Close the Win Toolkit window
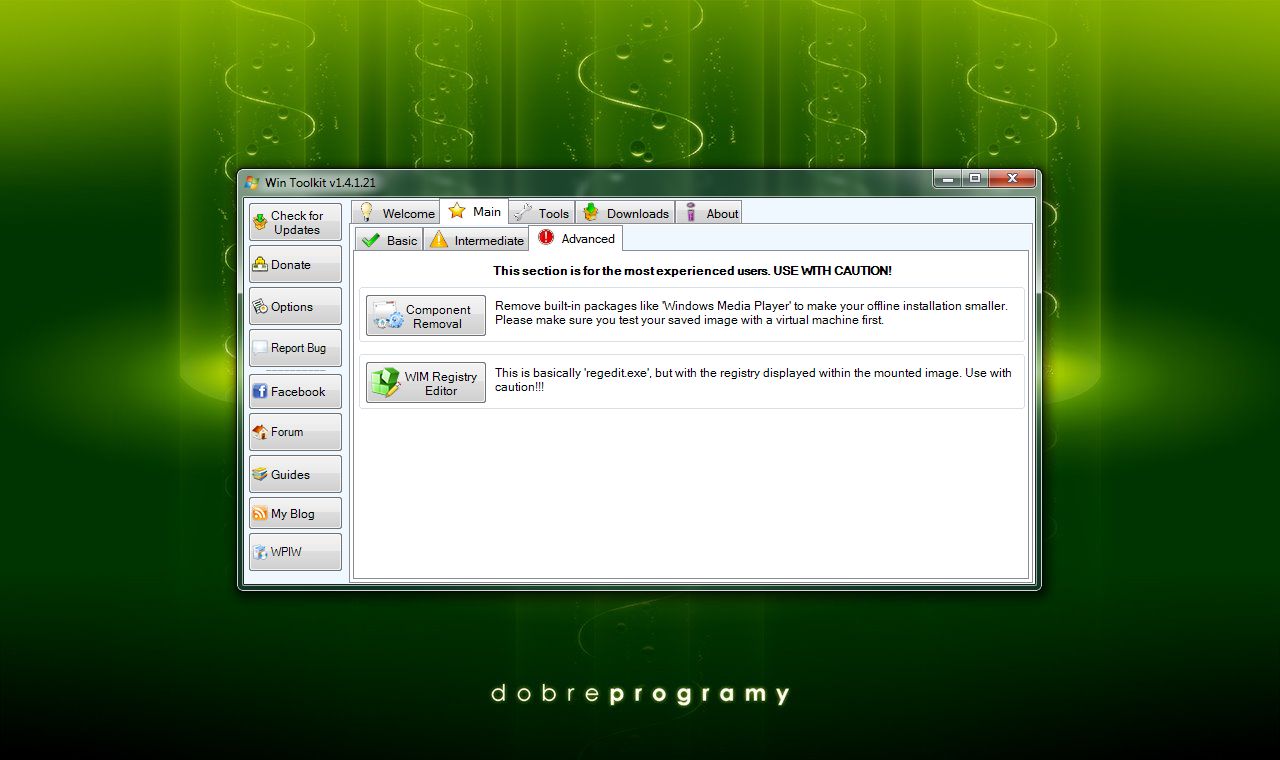The height and width of the screenshot is (760, 1280). [x=1012, y=178]
